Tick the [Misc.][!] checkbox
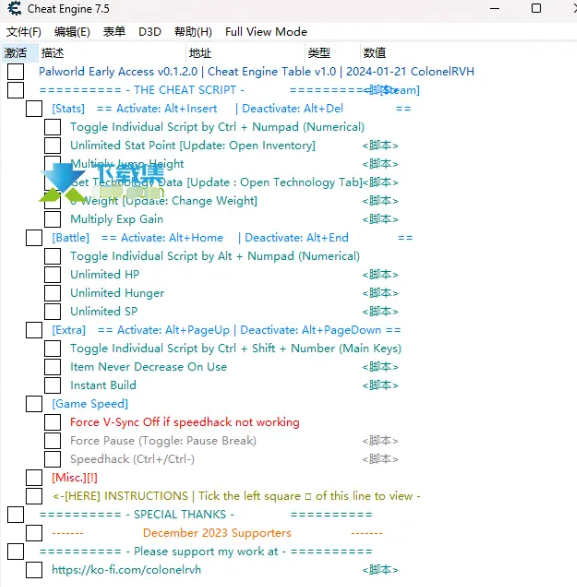Viewport: 577px width, 587px height. pos(34,478)
